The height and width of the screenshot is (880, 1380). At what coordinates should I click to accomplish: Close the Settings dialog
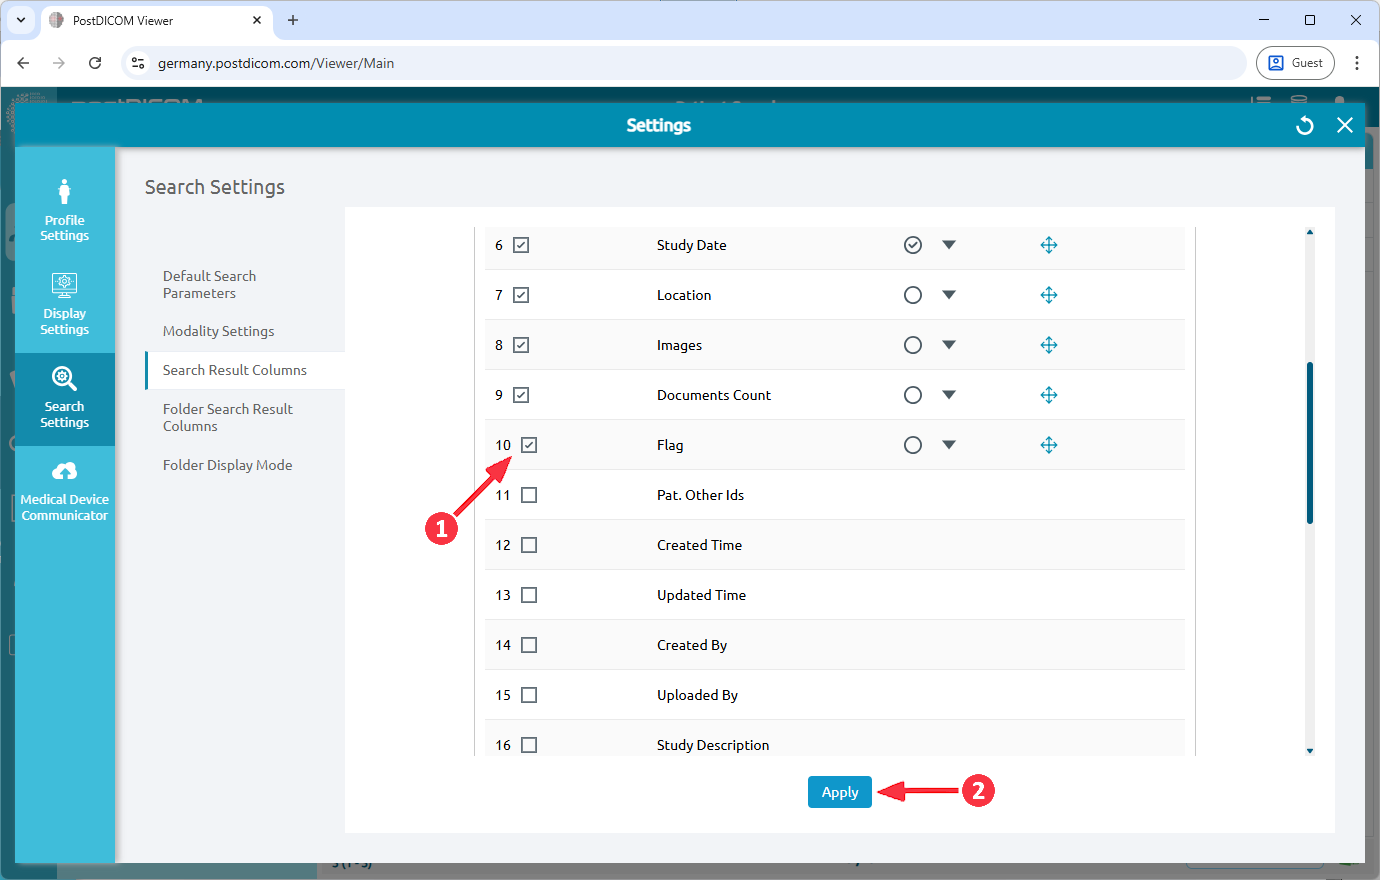pyautogui.click(x=1344, y=125)
